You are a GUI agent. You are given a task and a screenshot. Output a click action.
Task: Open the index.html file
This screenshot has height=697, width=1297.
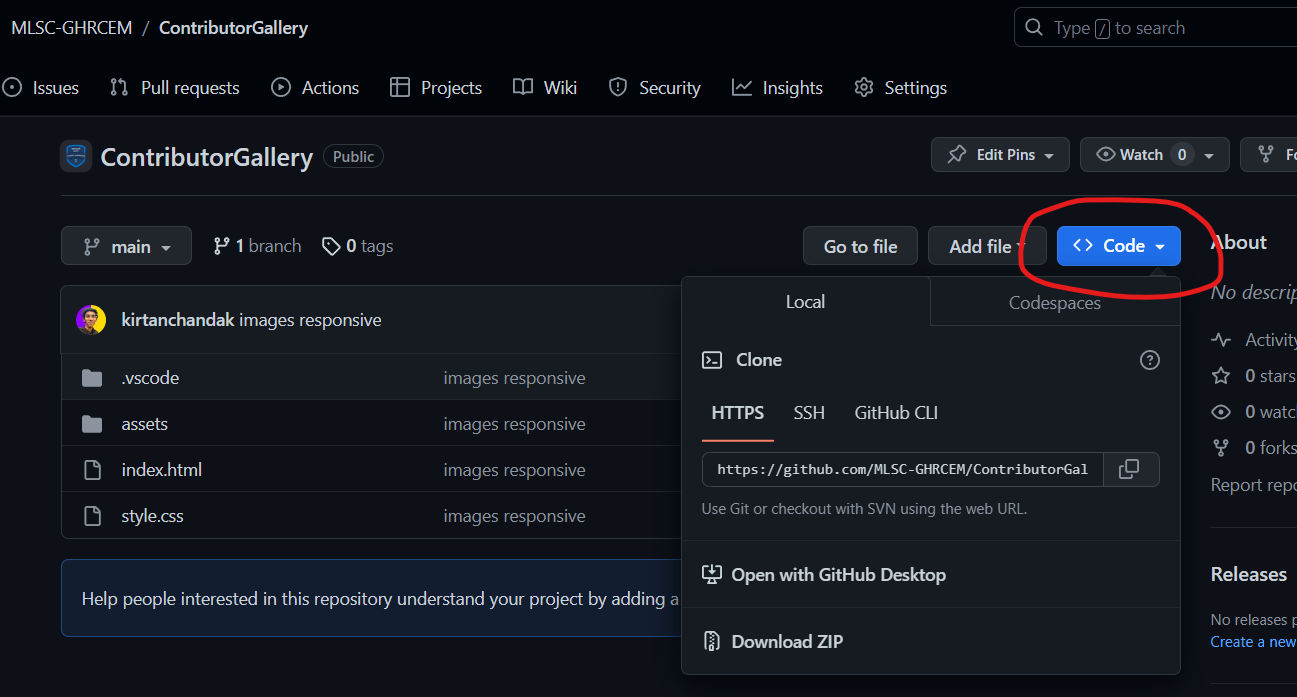161,470
